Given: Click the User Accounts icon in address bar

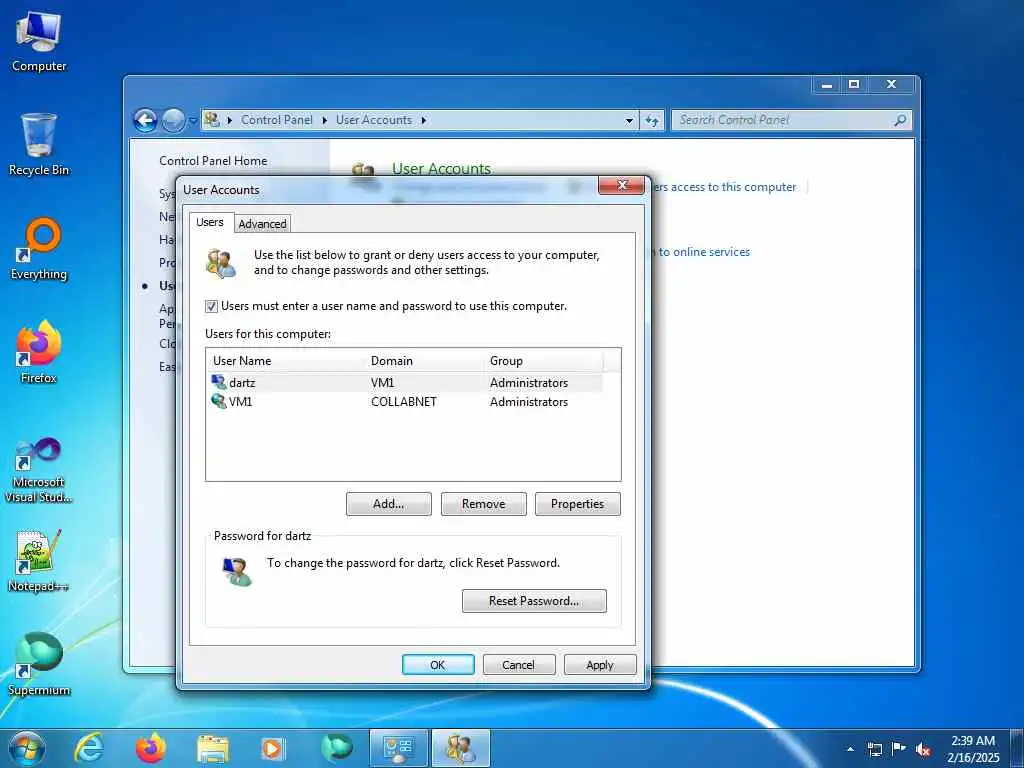Looking at the screenshot, I should pyautogui.click(x=212, y=120).
